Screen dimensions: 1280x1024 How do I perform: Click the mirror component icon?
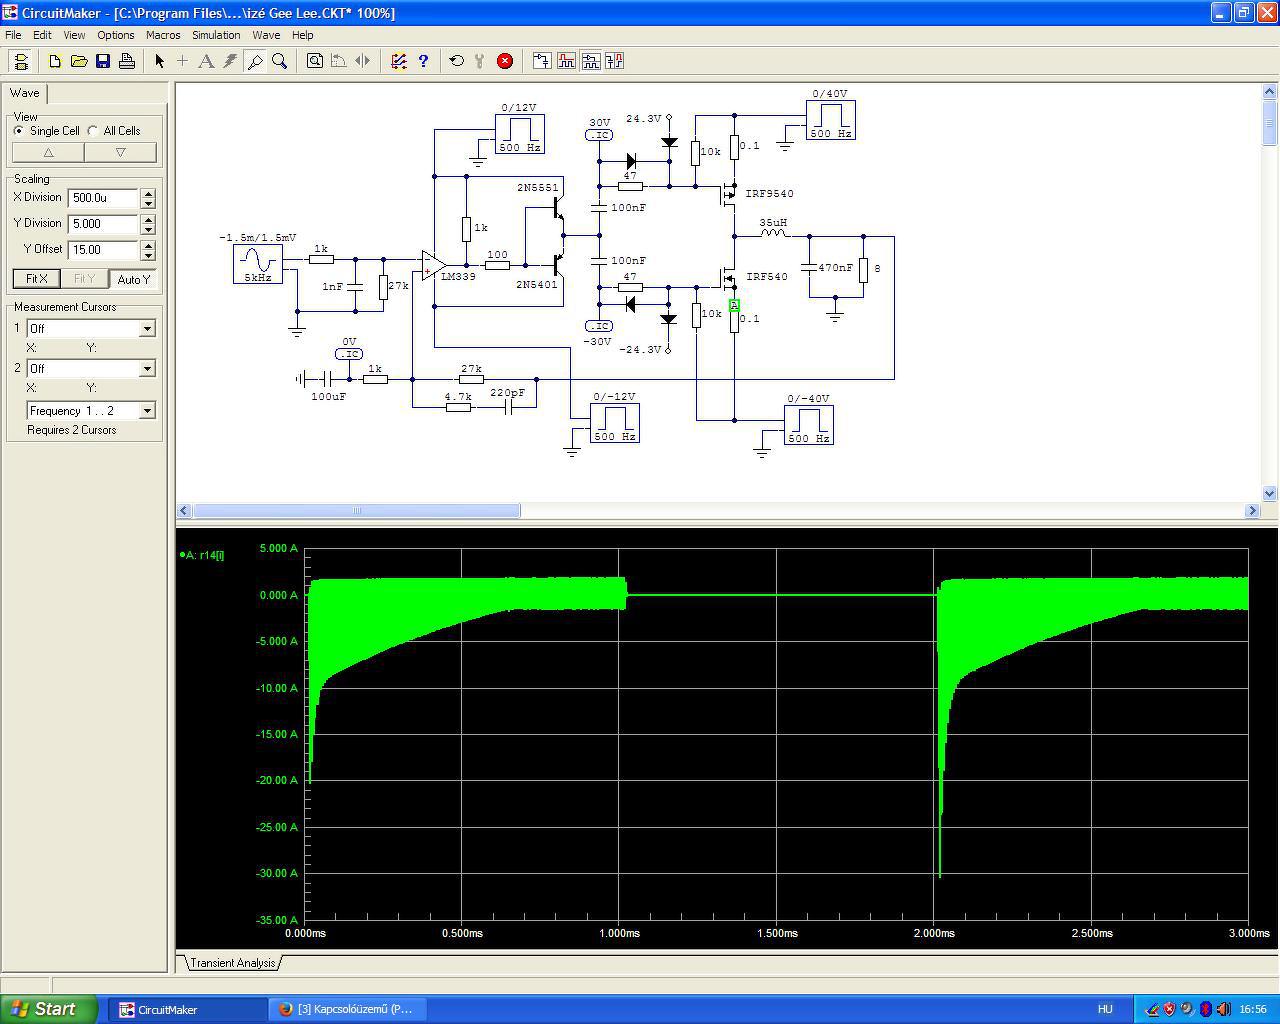[363, 61]
